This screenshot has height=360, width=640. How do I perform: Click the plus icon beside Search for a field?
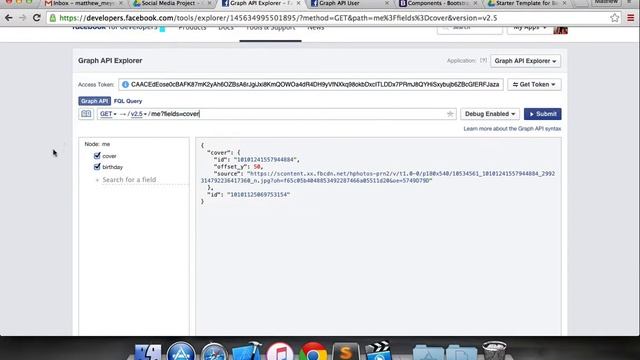97,180
